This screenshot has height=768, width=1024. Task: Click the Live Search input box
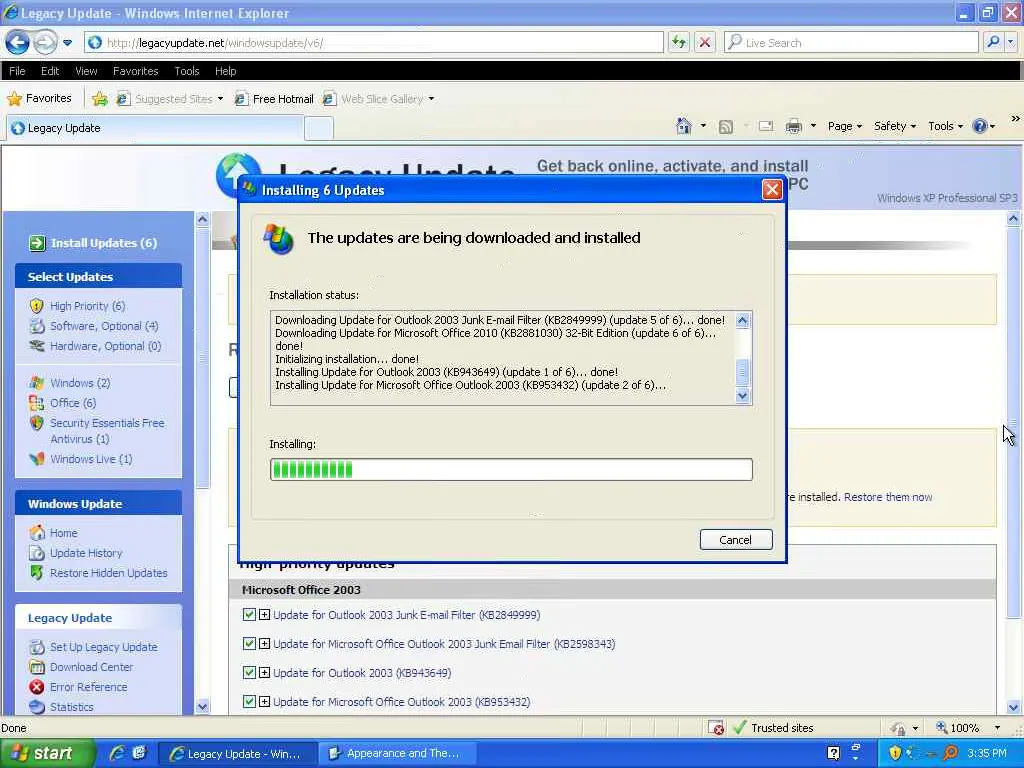[x=851, y=42]
